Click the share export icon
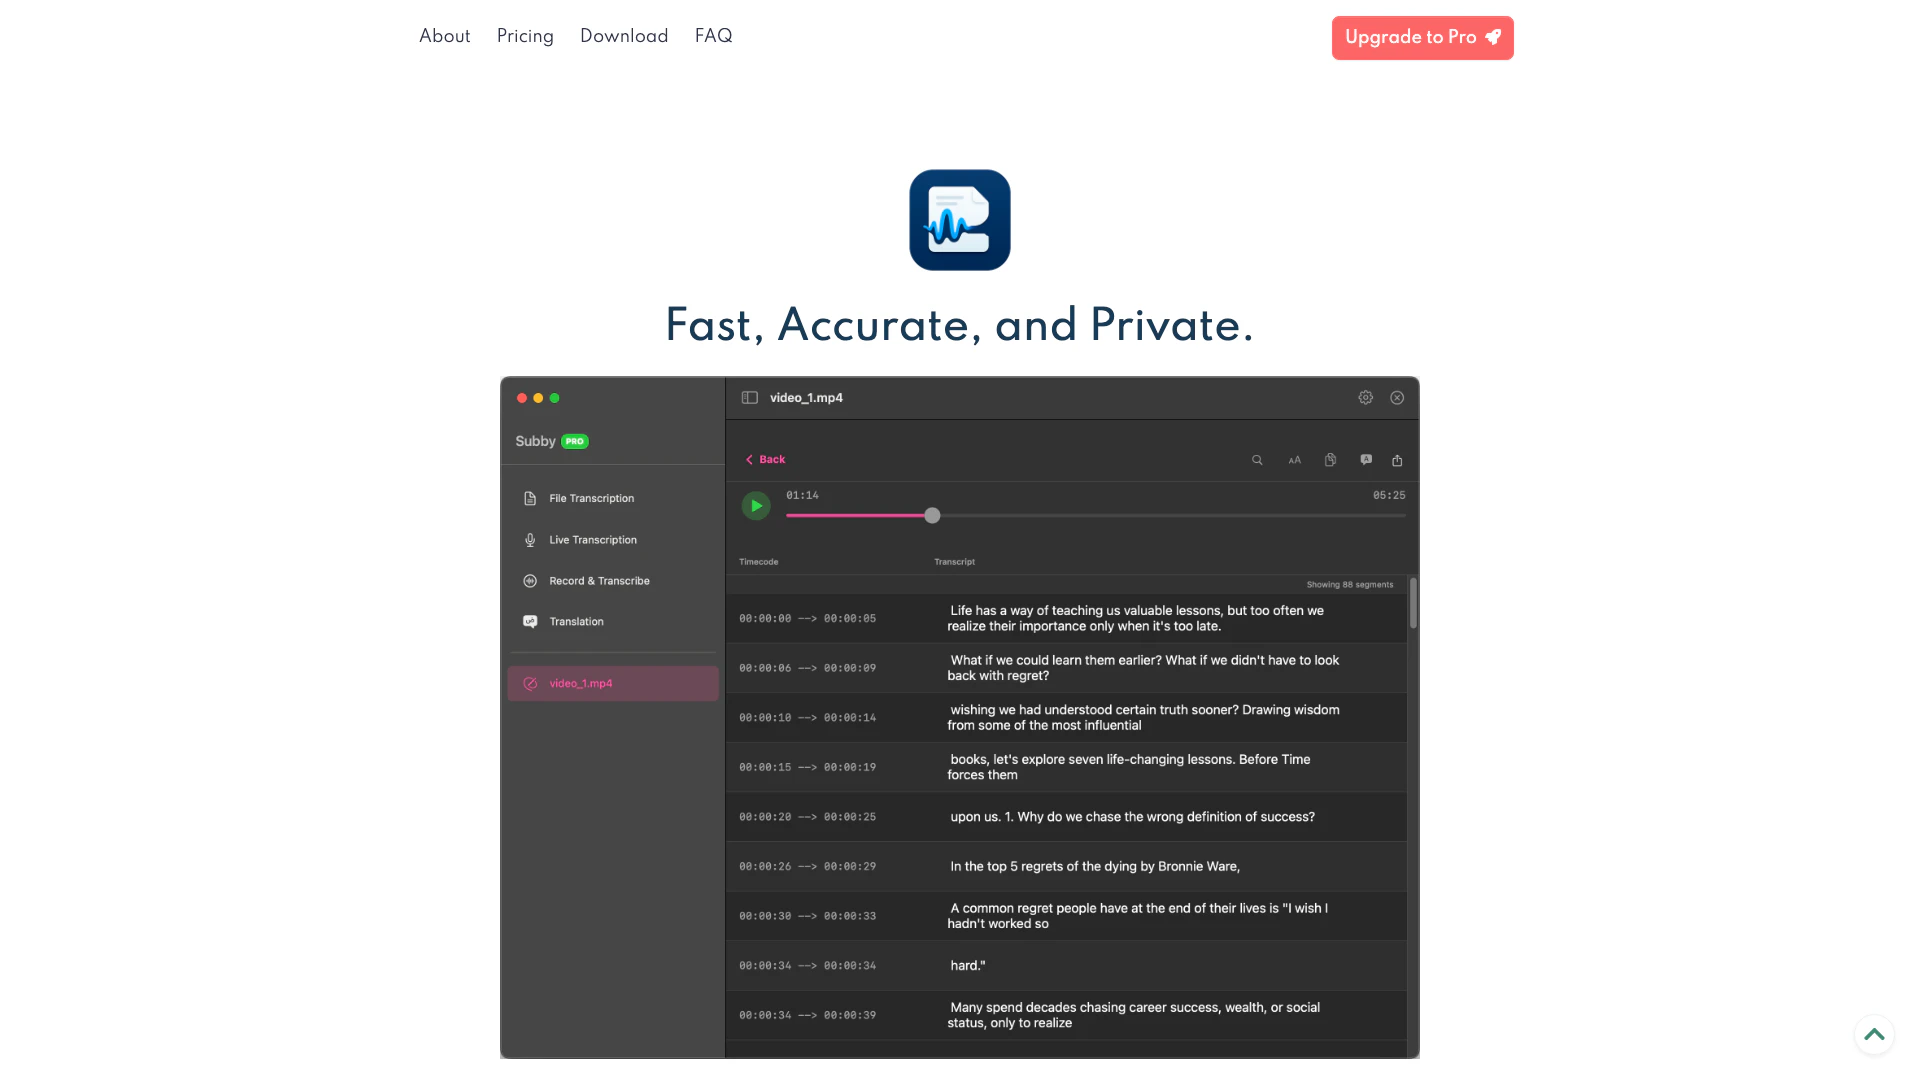 (x=1397, y=460)
